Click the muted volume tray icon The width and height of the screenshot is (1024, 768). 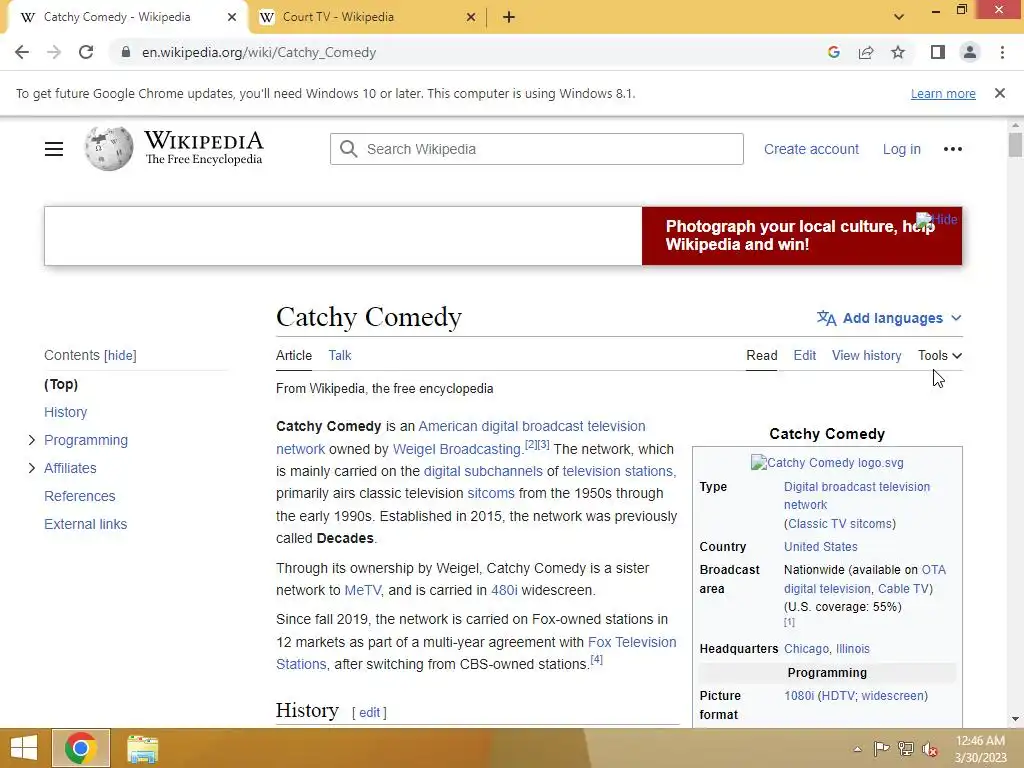click(930, 749)
